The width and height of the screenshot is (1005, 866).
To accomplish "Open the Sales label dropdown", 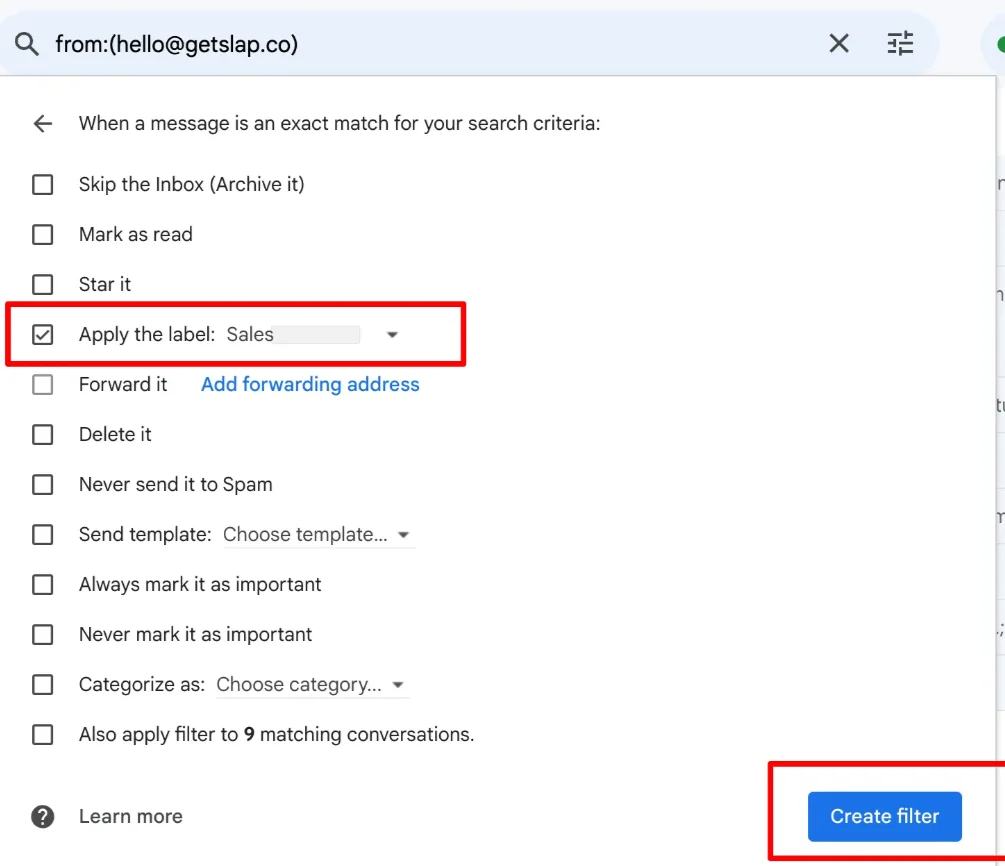I will point(392,335).
